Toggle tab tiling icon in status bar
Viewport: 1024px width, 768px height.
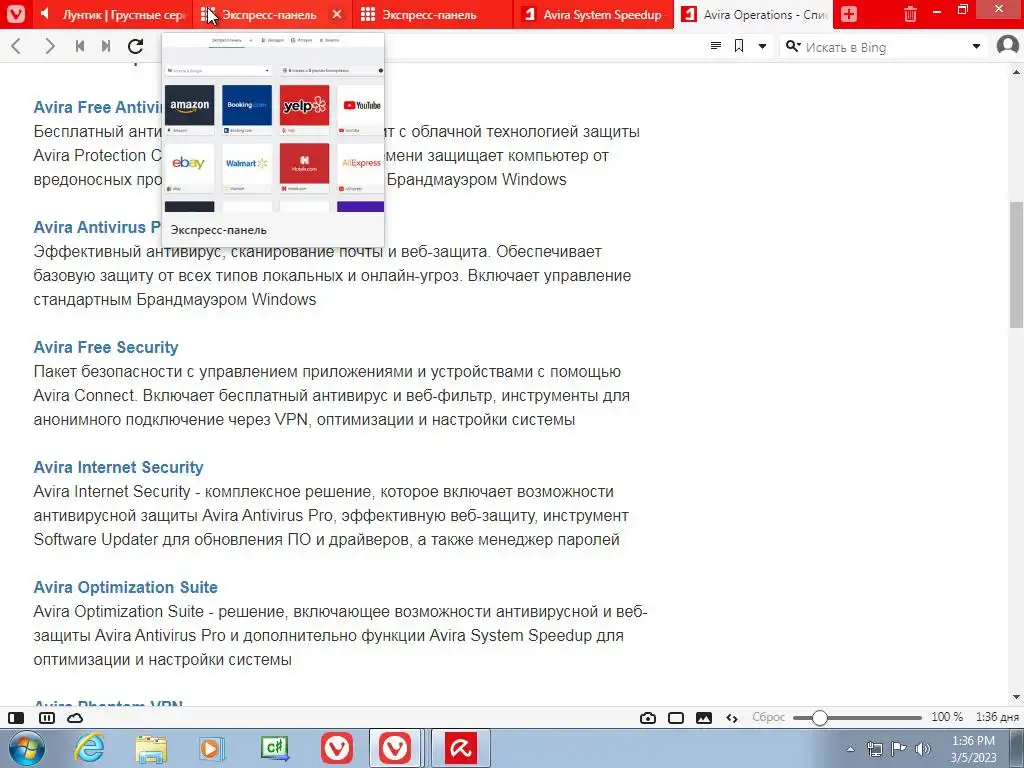pyautogui.click(x=47, y=718)
